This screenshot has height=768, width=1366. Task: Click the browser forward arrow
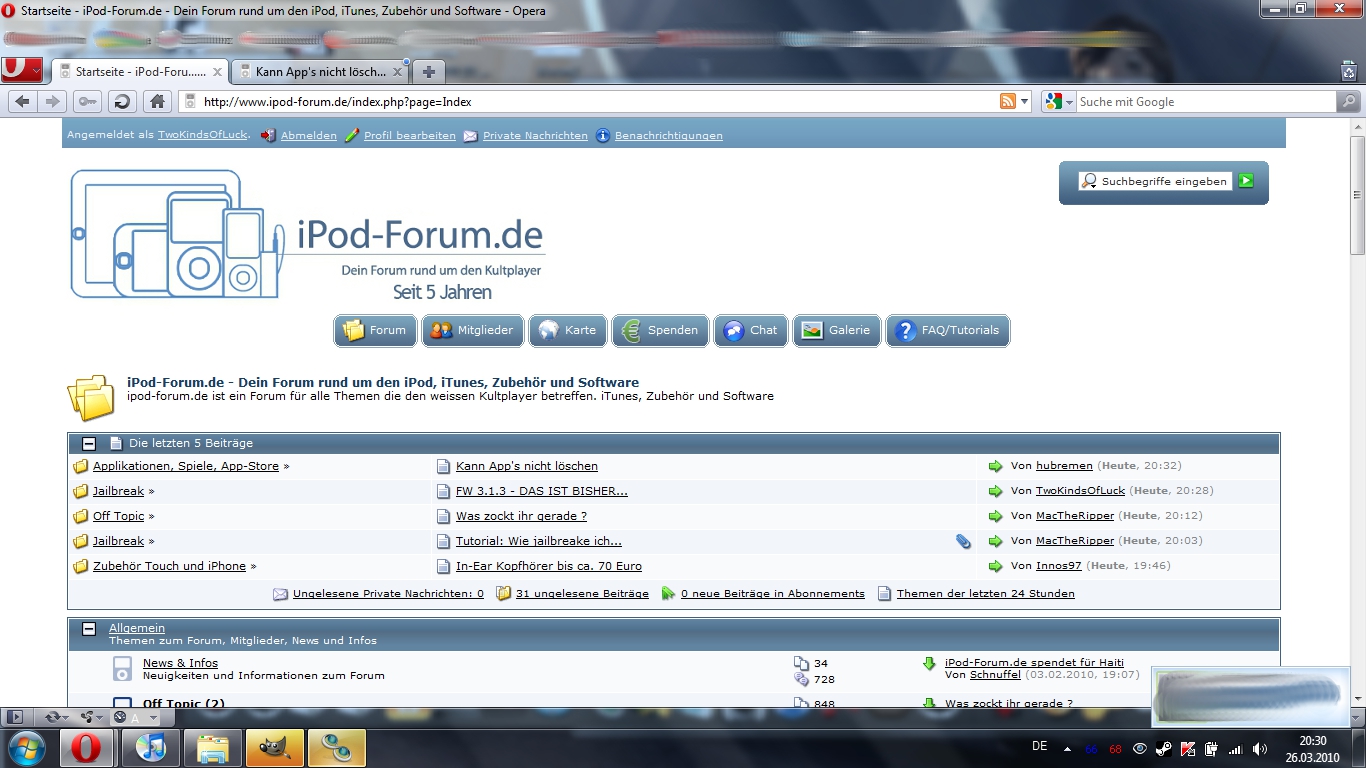(x=53, y=101)
